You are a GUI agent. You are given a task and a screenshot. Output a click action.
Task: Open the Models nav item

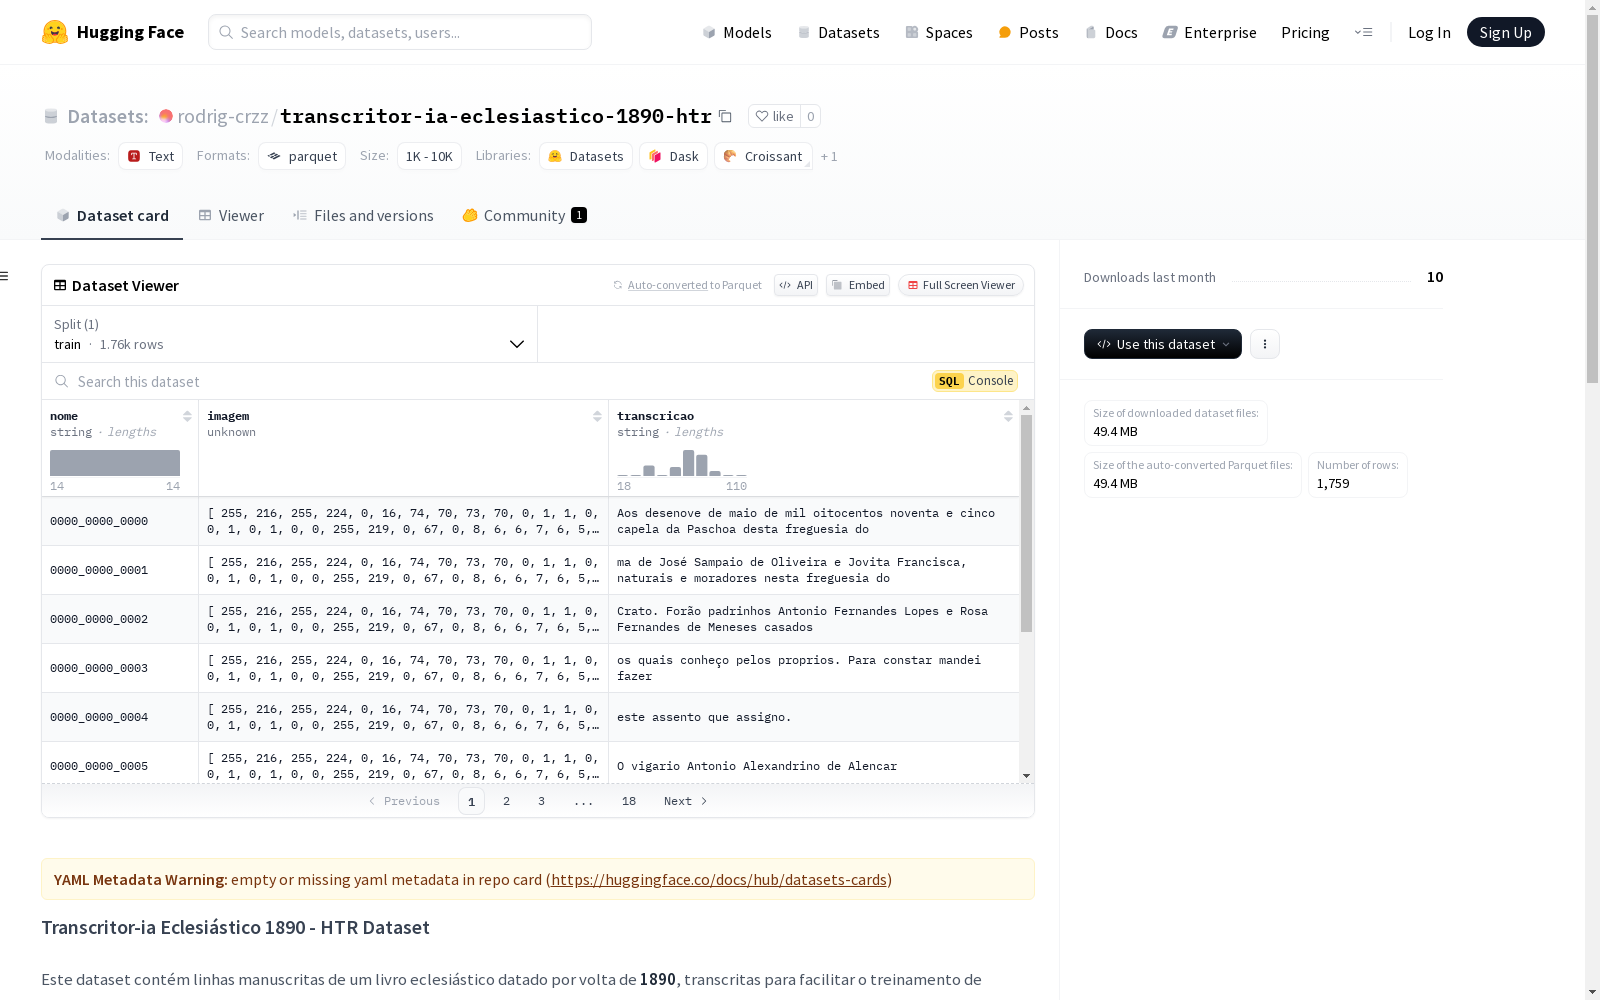pos(737,32)
